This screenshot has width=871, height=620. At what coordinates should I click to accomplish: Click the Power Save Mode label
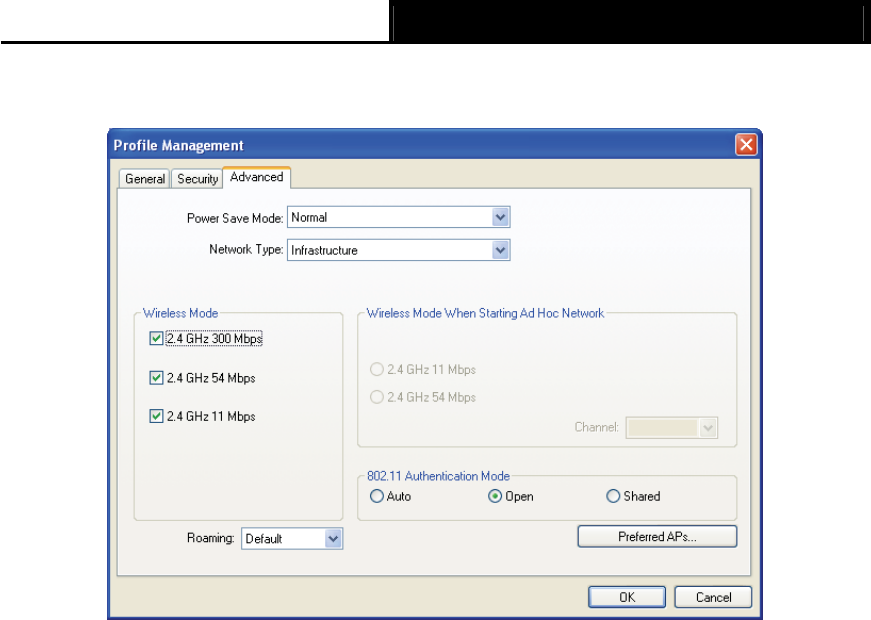pyautogui.click(x=235, y=218)
